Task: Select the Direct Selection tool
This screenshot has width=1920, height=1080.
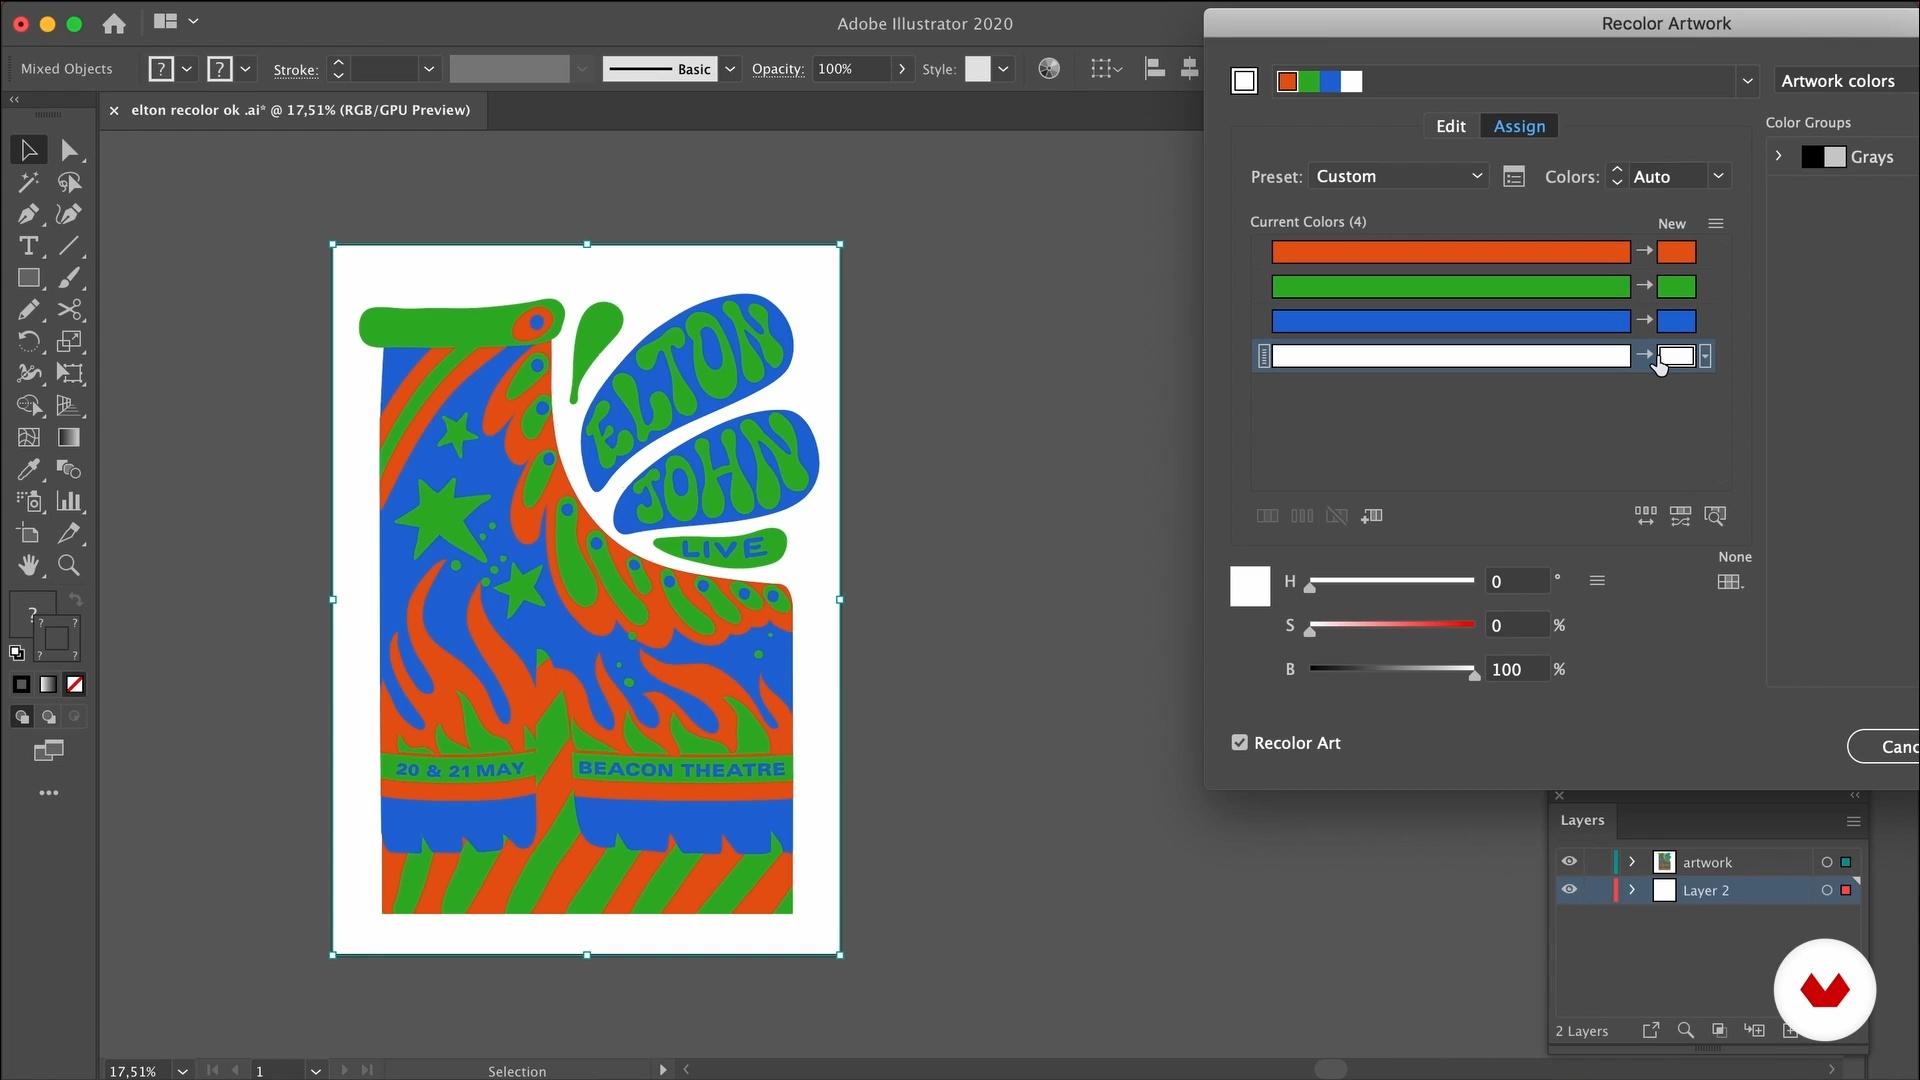Action: coord(69,150)
